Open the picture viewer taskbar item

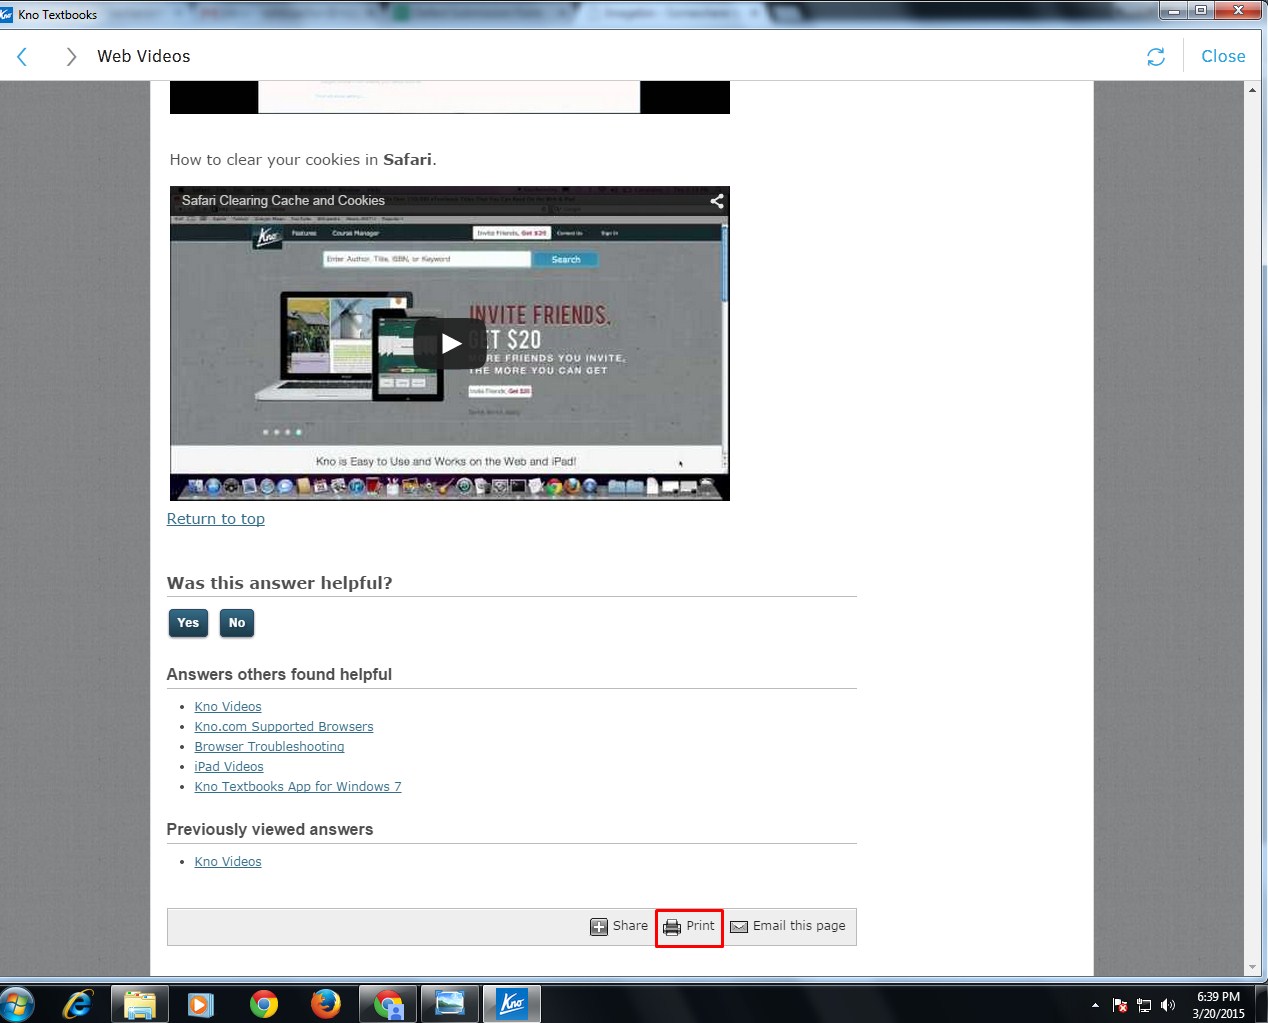450,1004
